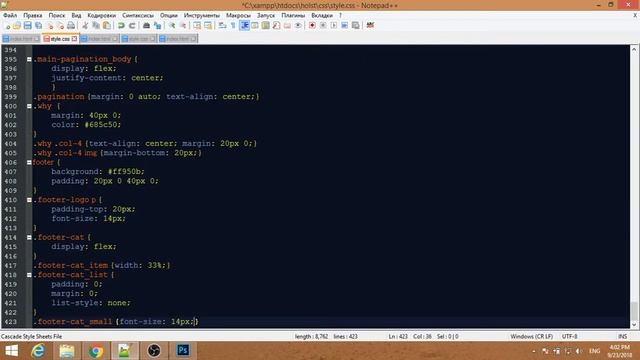
Task: Click the Zoom Out toolbar icon
Action: (183, 25)
